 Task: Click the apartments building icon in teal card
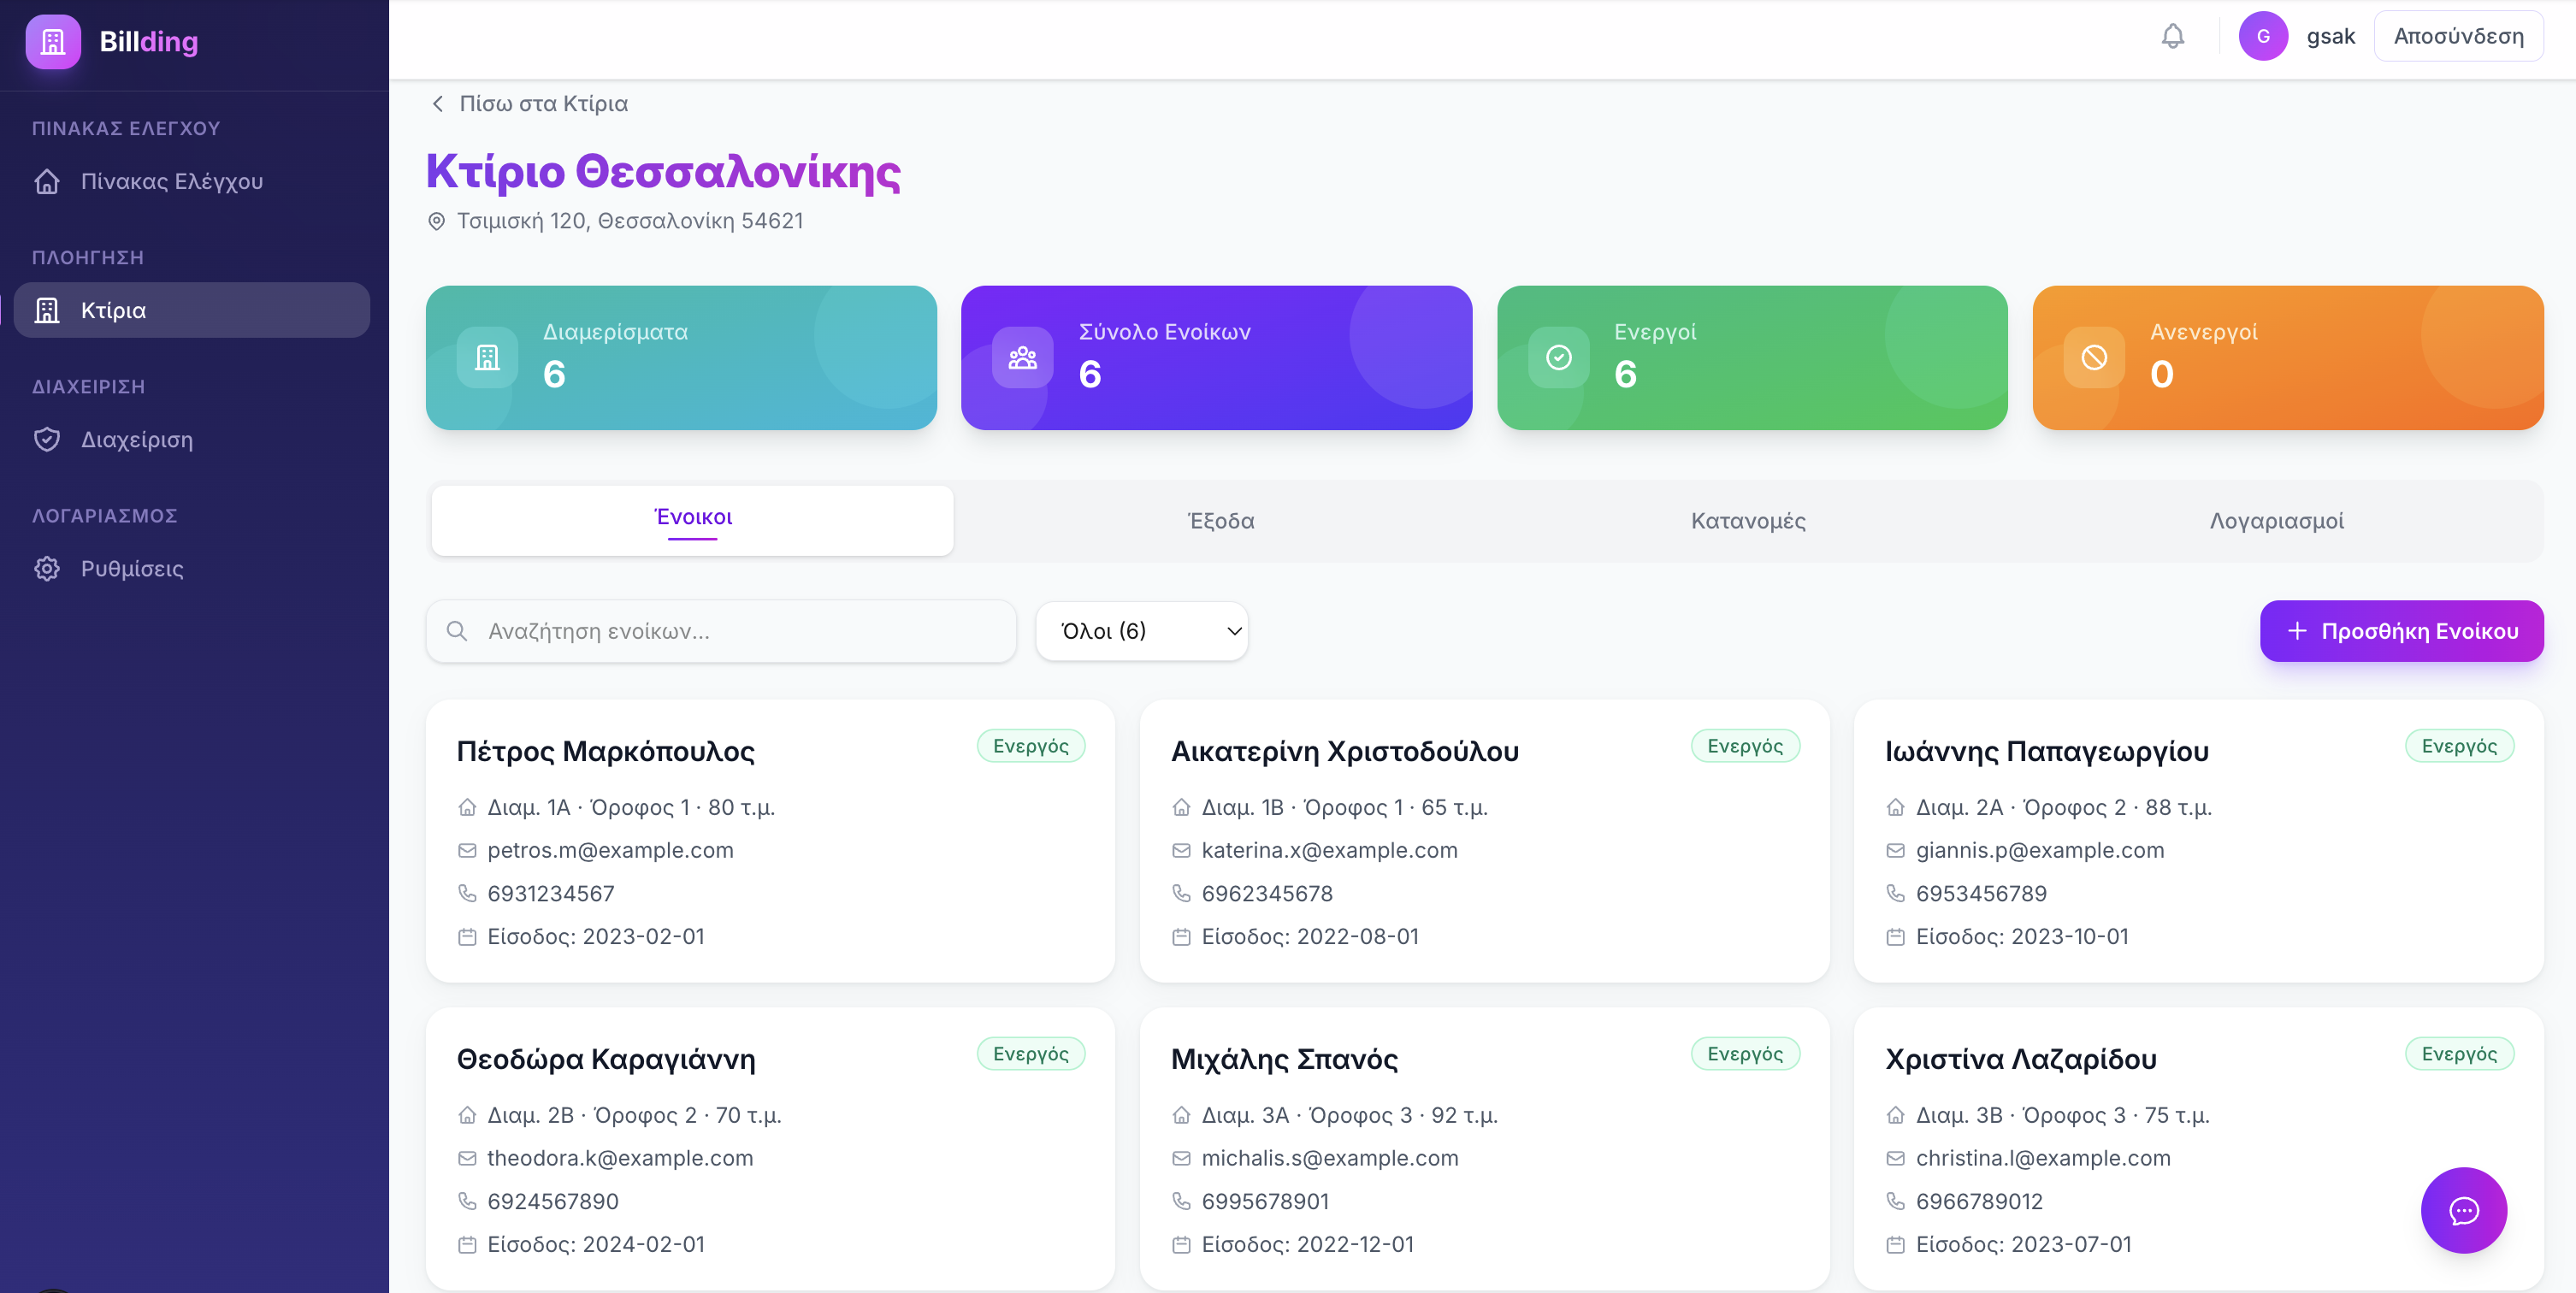point(487,357)
